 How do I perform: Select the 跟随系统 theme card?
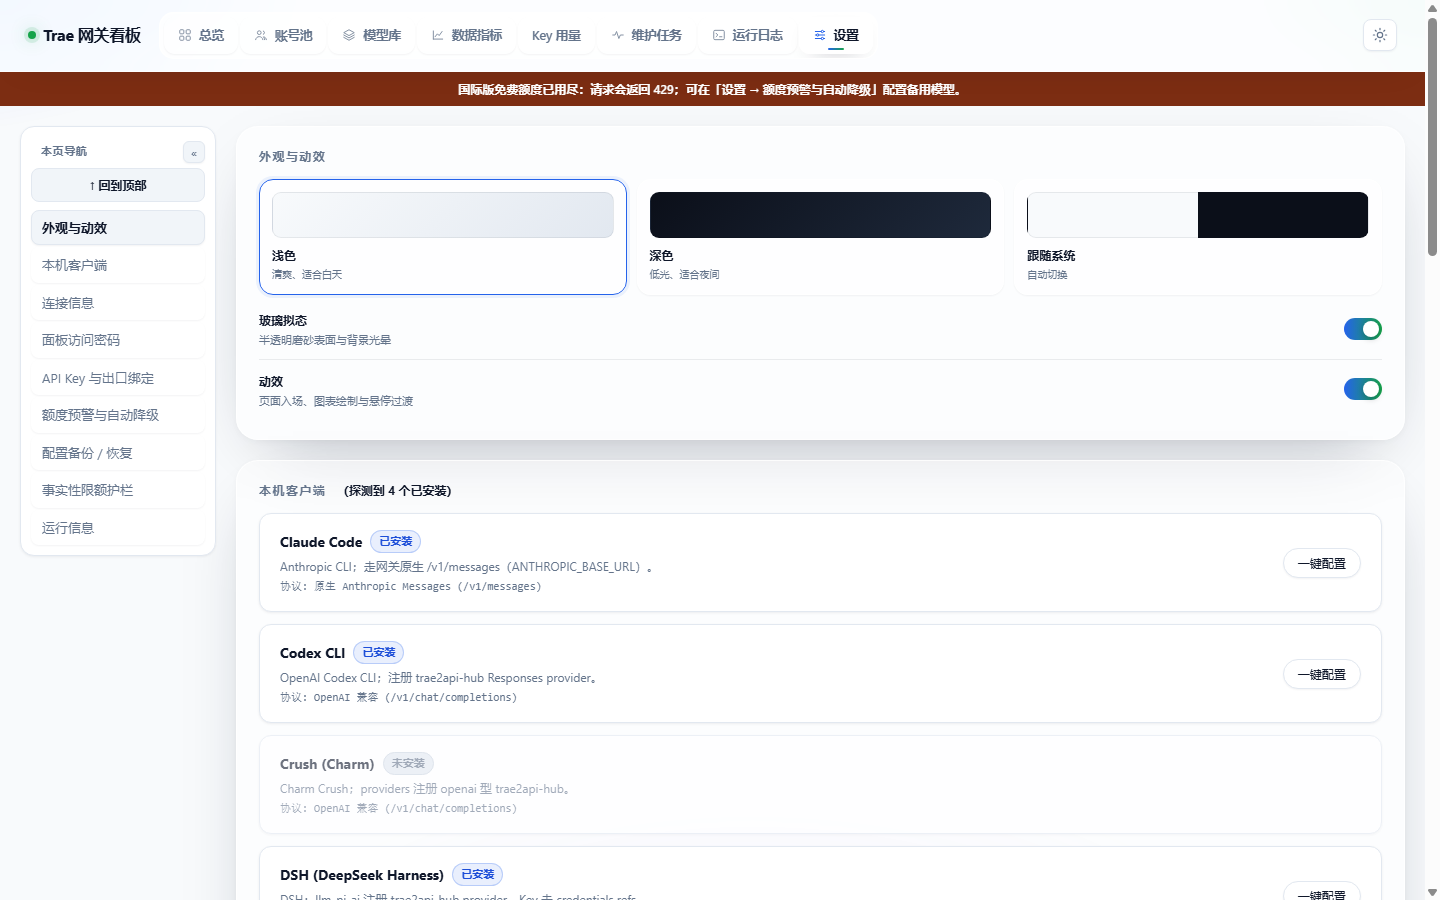pos(1198,237)
